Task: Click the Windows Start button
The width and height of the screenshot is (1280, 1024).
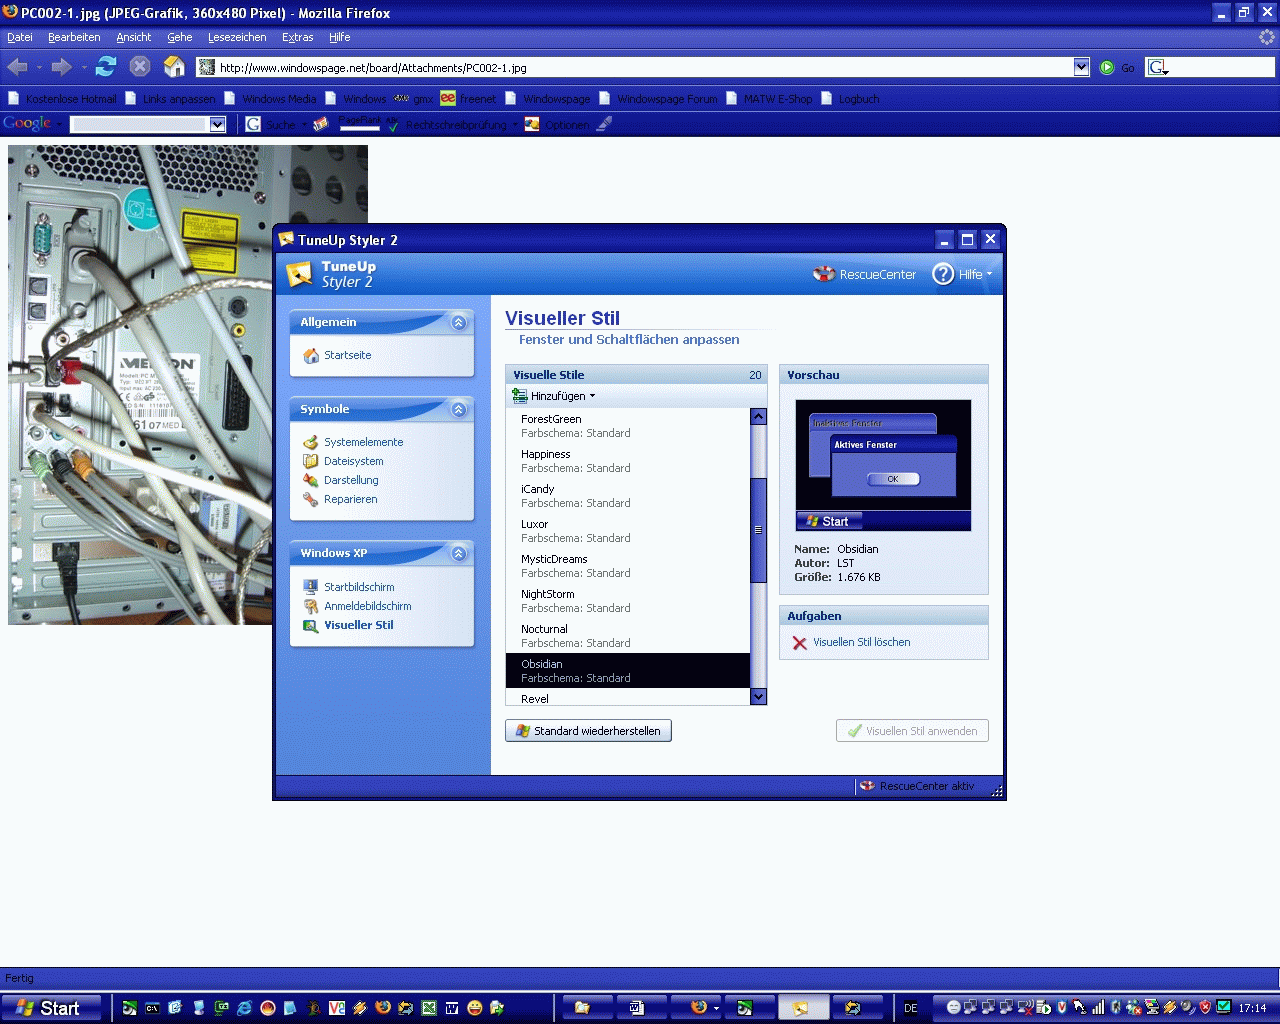Action: [51, 1008]
